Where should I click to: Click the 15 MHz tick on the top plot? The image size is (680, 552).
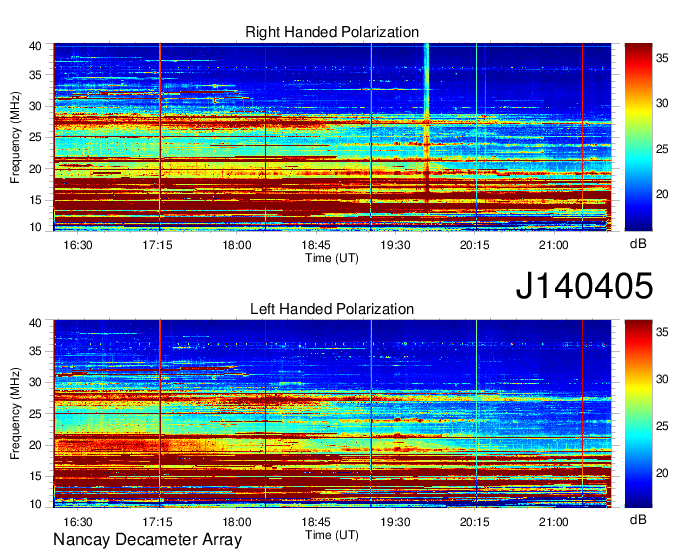point(35,200)
